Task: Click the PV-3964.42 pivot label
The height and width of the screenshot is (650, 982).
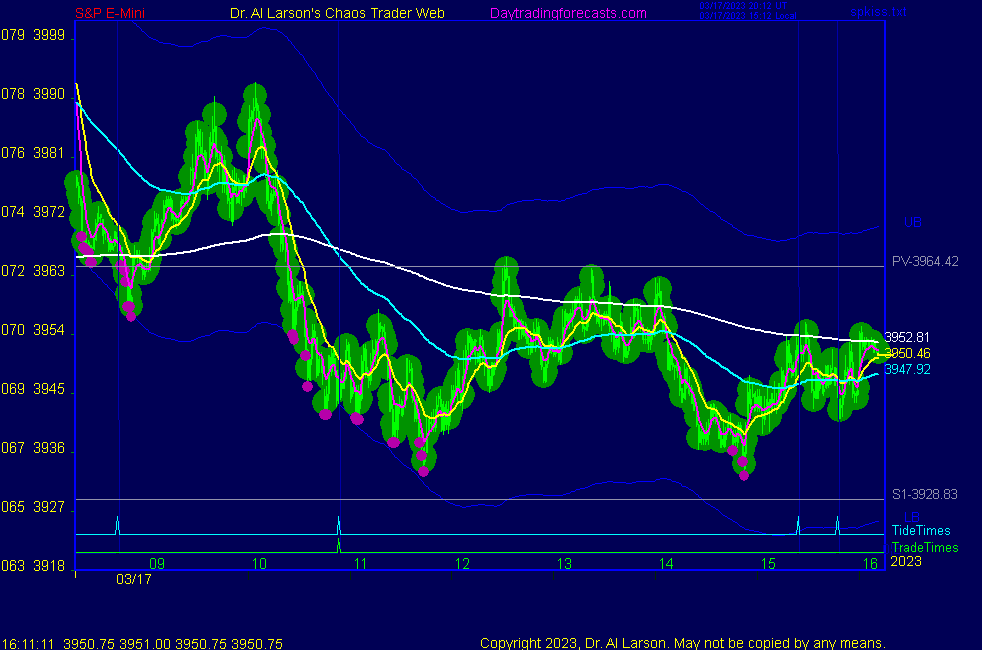Action: (x=925, y=261)
